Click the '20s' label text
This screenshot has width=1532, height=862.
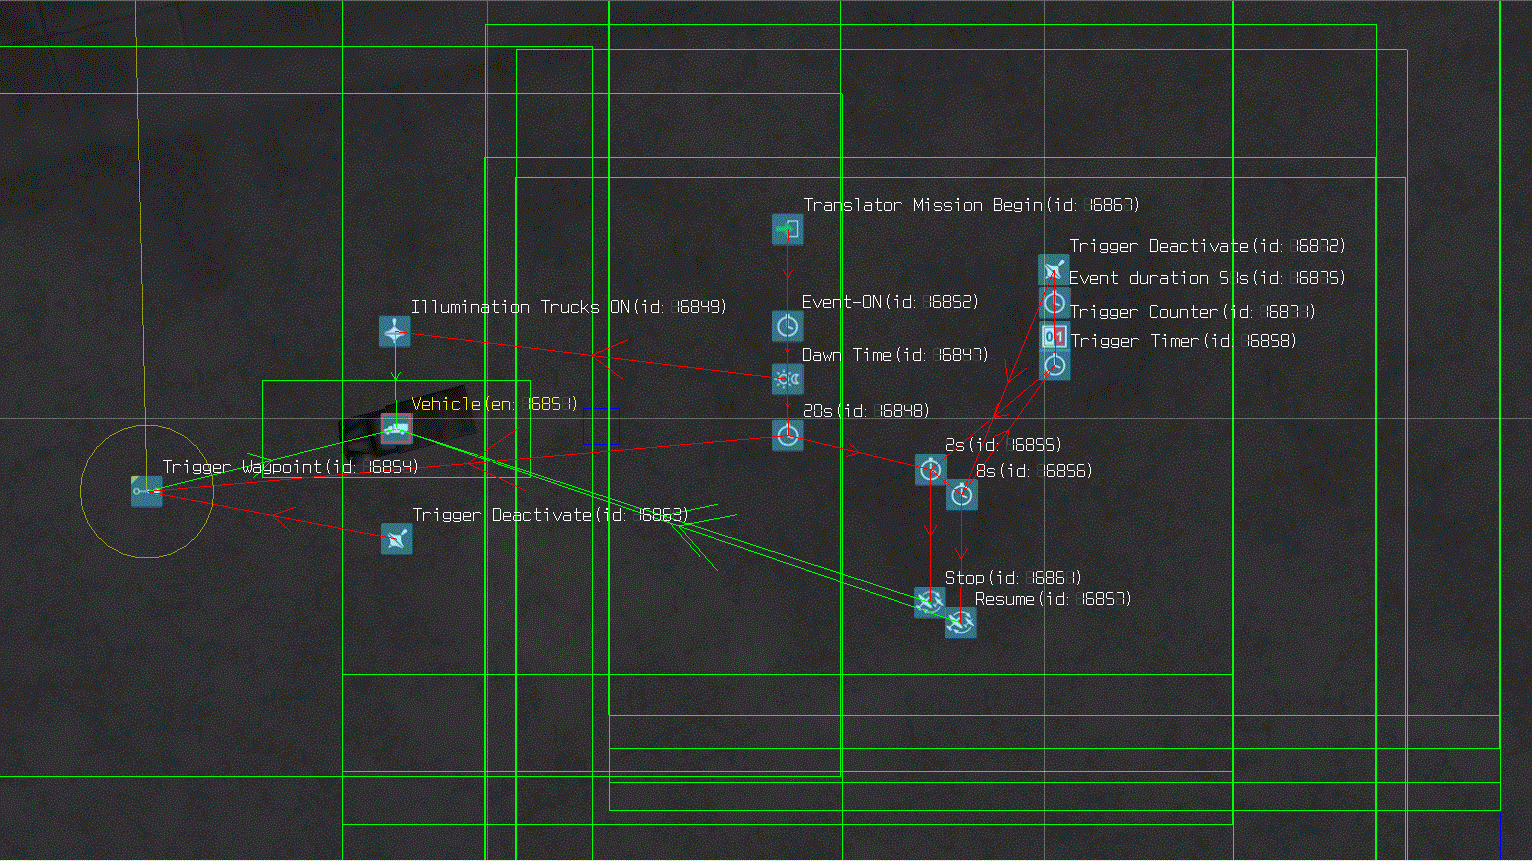866,410
